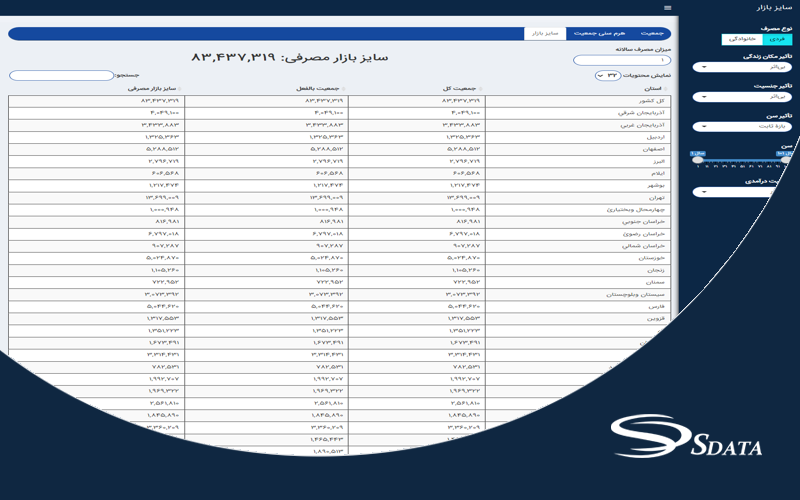800x500 pixels.
Task: Click the سایز بازار title in header
Action: (771, 7)
